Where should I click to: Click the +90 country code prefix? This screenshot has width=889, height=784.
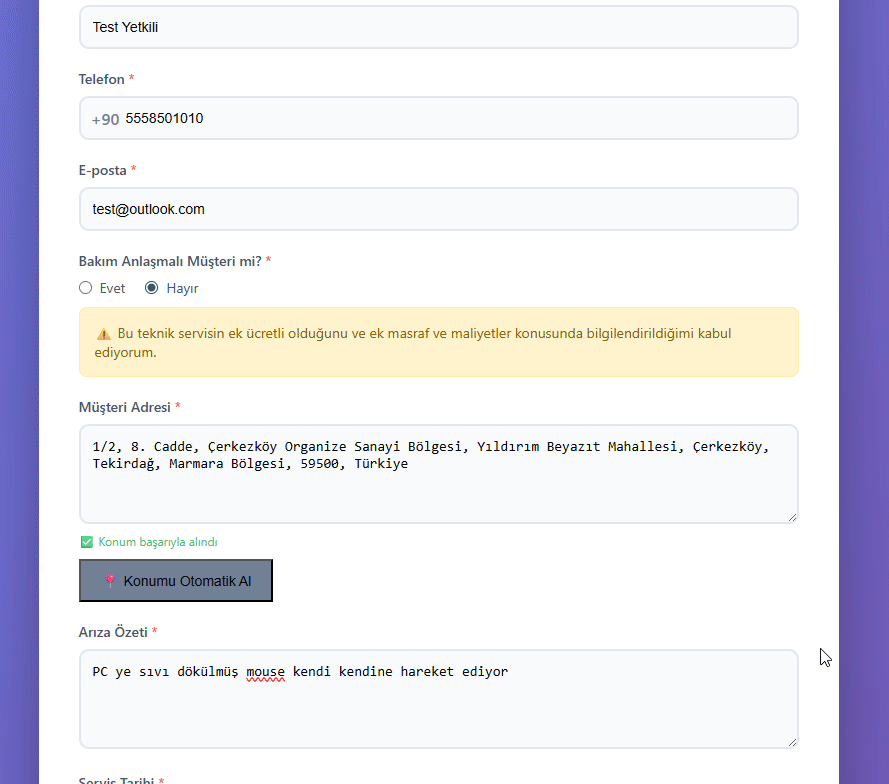click(x=105, y=119)
